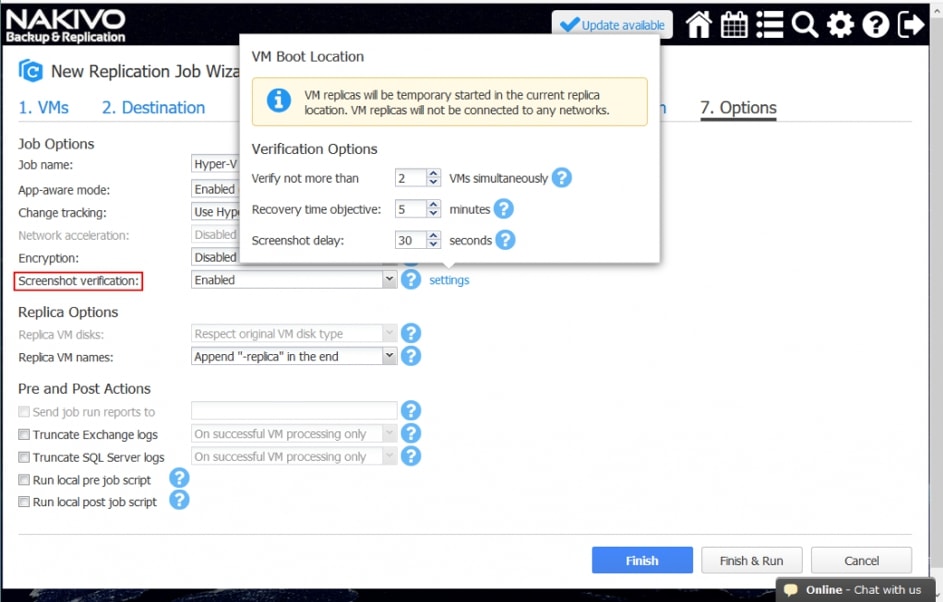Click the search magnifier icon
943x602 pixels.
pos(805,25)
